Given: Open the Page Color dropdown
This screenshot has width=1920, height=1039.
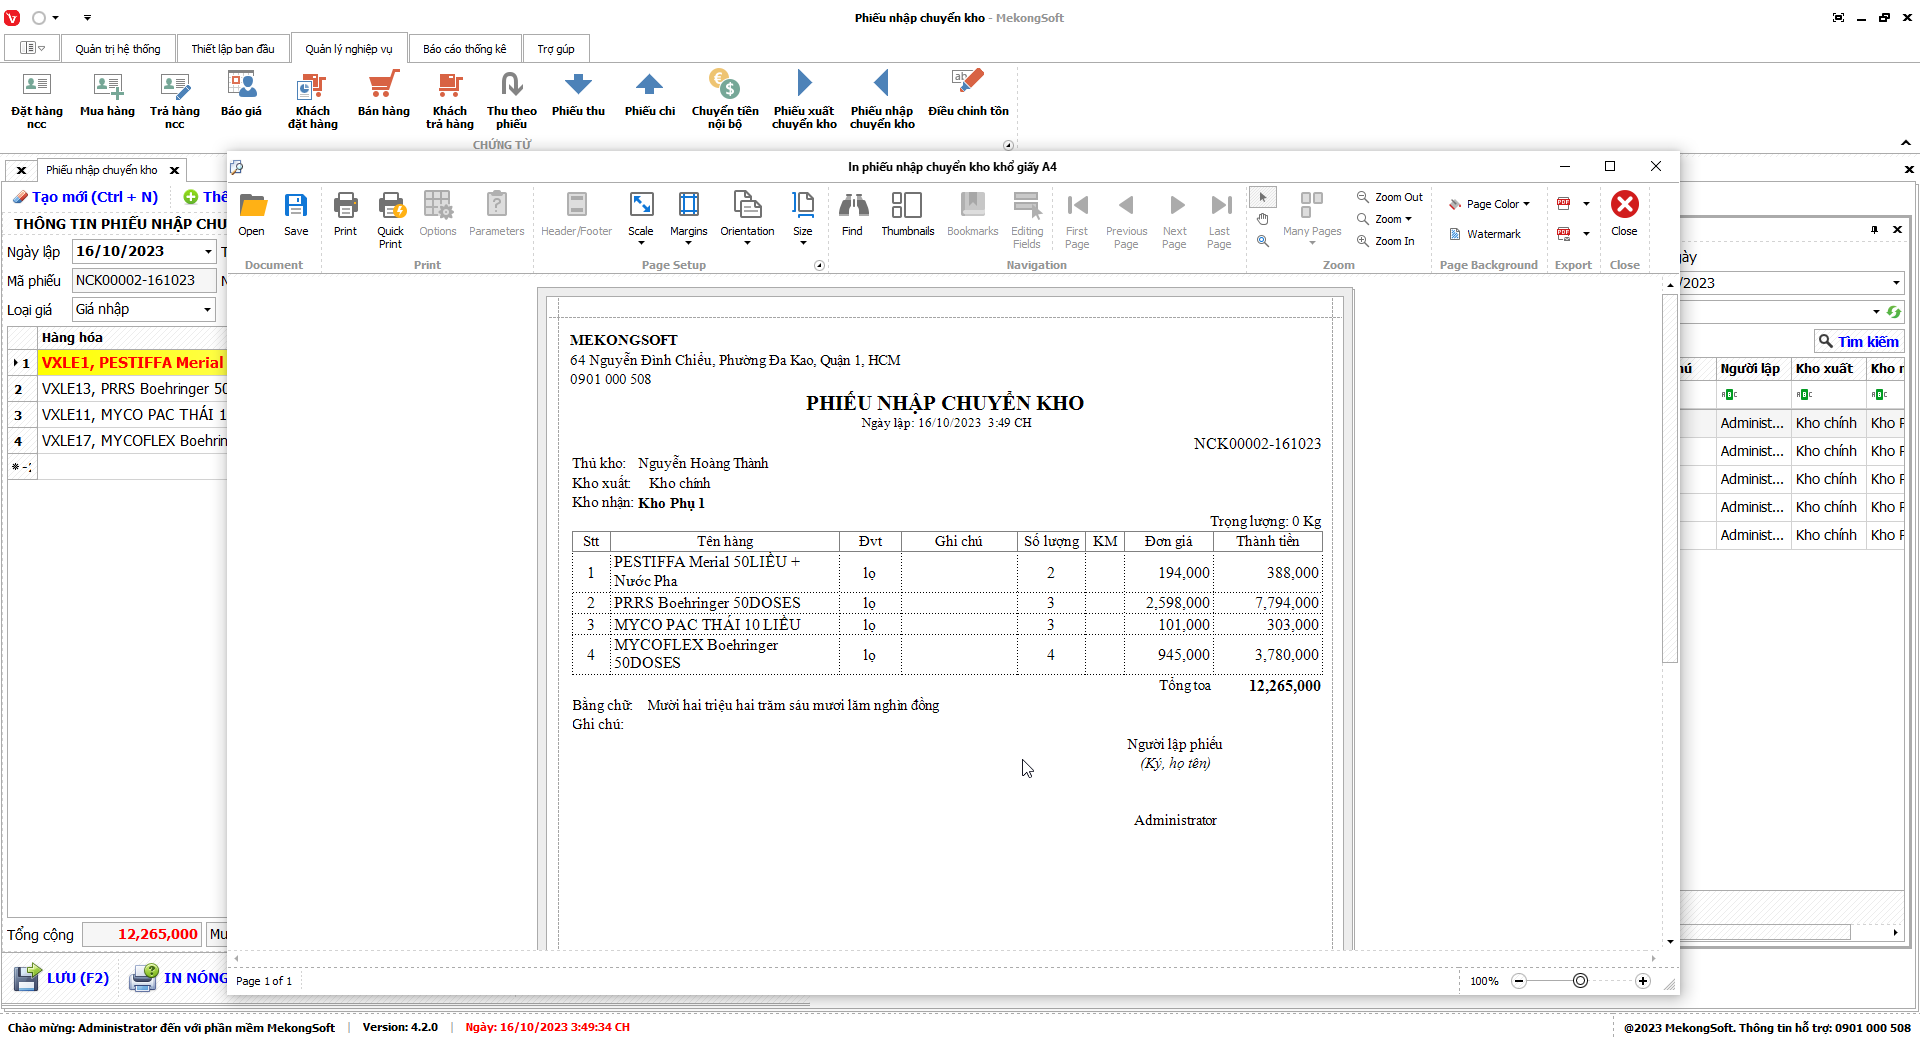Looking at the screenshot, I should tap(1489, 204).
